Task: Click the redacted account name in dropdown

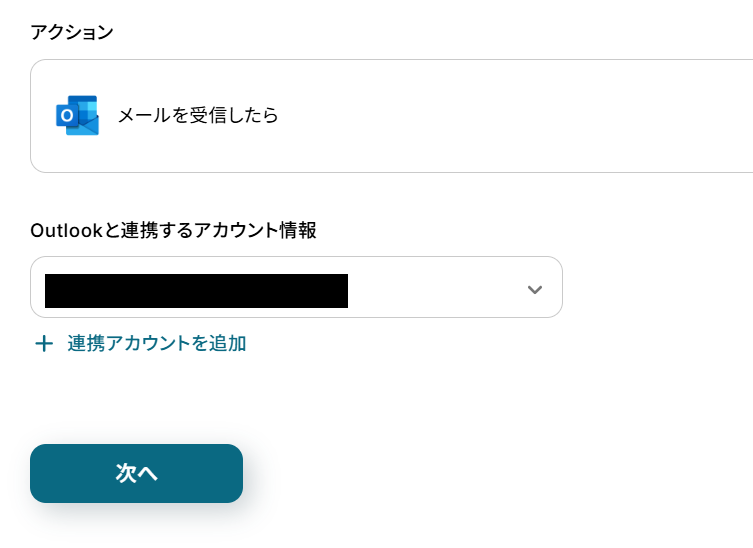Action: pyautogui.click(x=196, y=289)
